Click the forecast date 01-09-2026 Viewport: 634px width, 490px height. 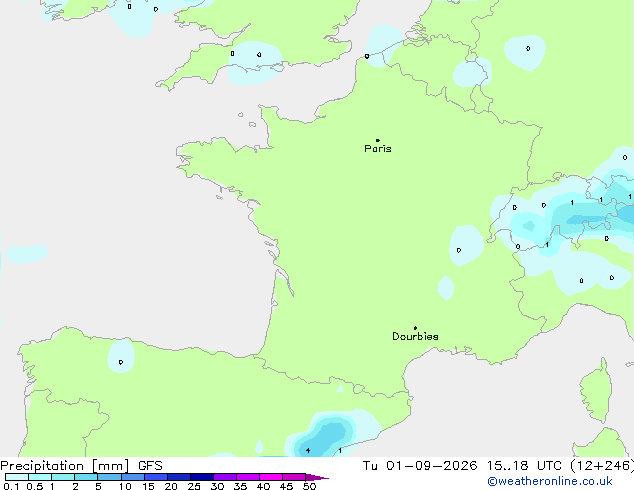click(431, 466)
